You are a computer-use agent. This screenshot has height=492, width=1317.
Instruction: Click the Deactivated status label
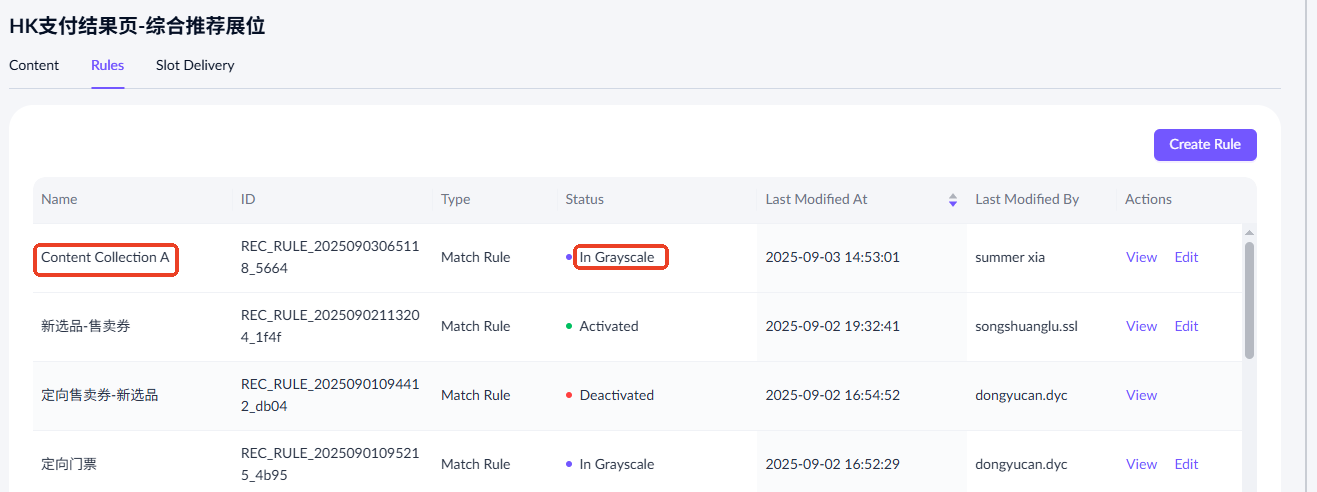coord(616,396)
